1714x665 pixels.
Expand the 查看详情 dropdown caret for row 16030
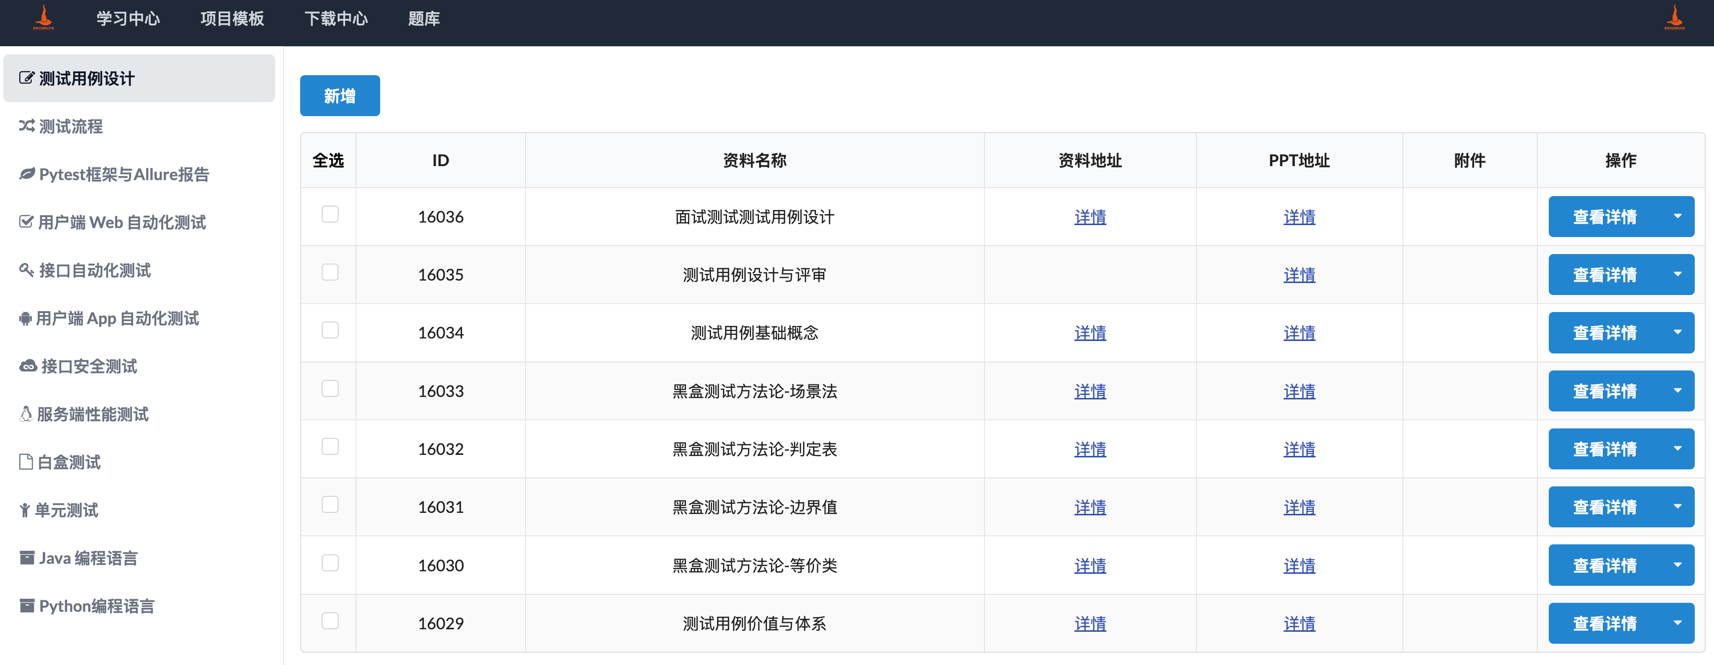[1677, 565]
